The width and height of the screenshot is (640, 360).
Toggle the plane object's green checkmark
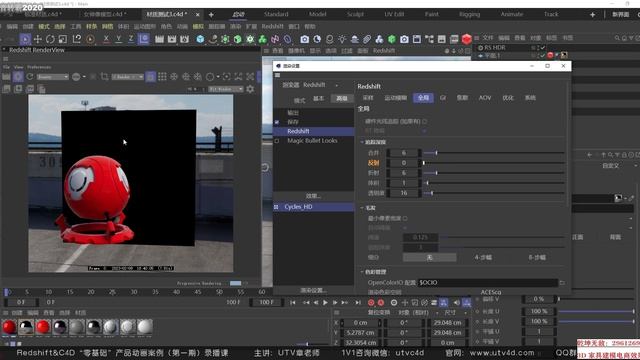pos(543,56)
